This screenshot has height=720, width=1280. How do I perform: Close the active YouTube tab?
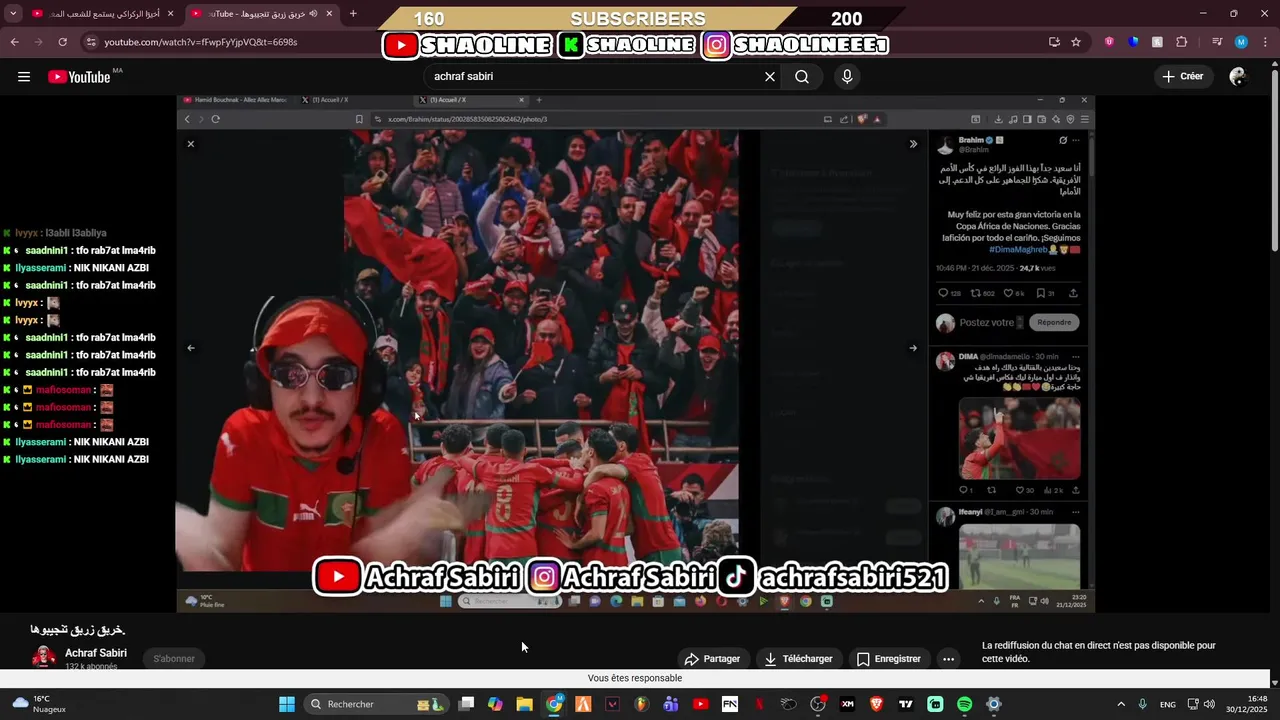point(329,14)
